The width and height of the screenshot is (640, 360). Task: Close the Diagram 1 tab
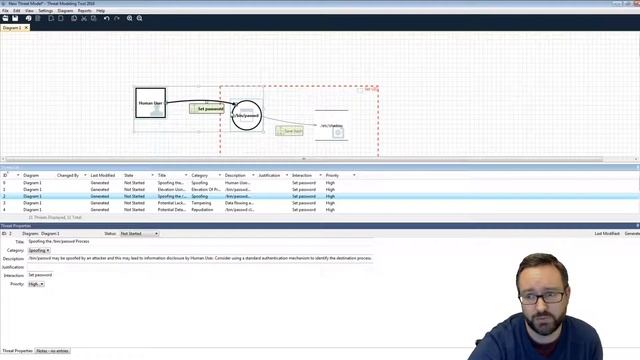click(26, 28)
